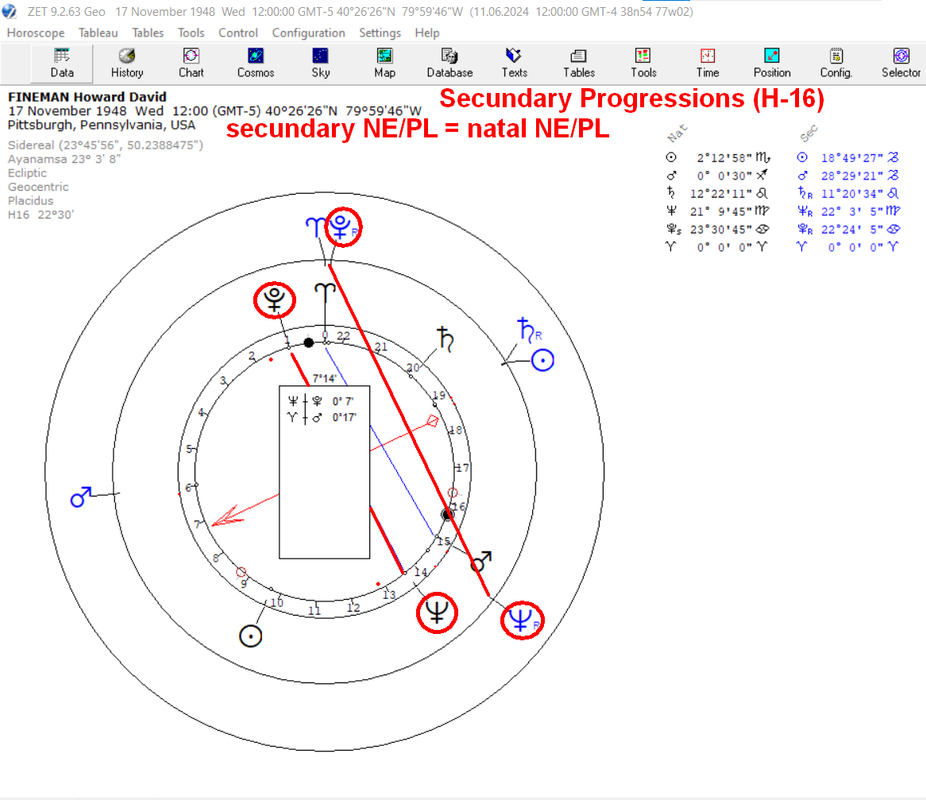Image resolution: width=926 pixels, height=800 pixels.
Task: Click the black natal Neptune glyph
Action: pyautogui.click(x=437, y=612)
